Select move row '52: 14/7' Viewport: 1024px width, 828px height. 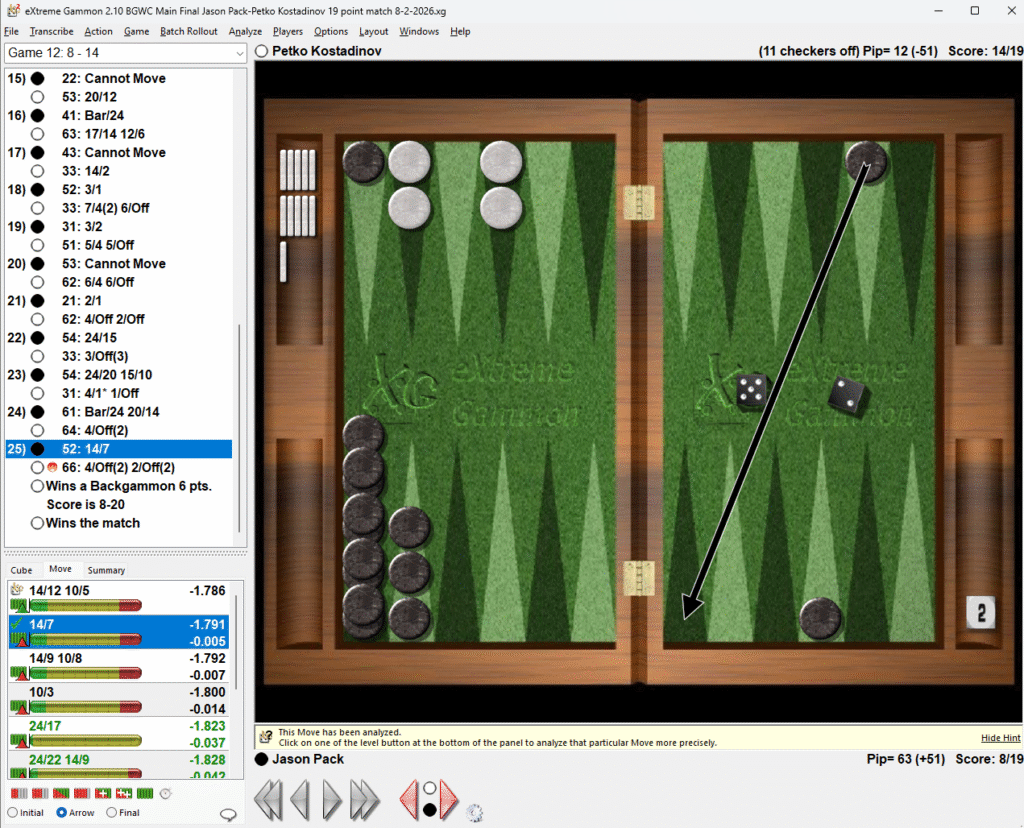click(x=119, y=449)
